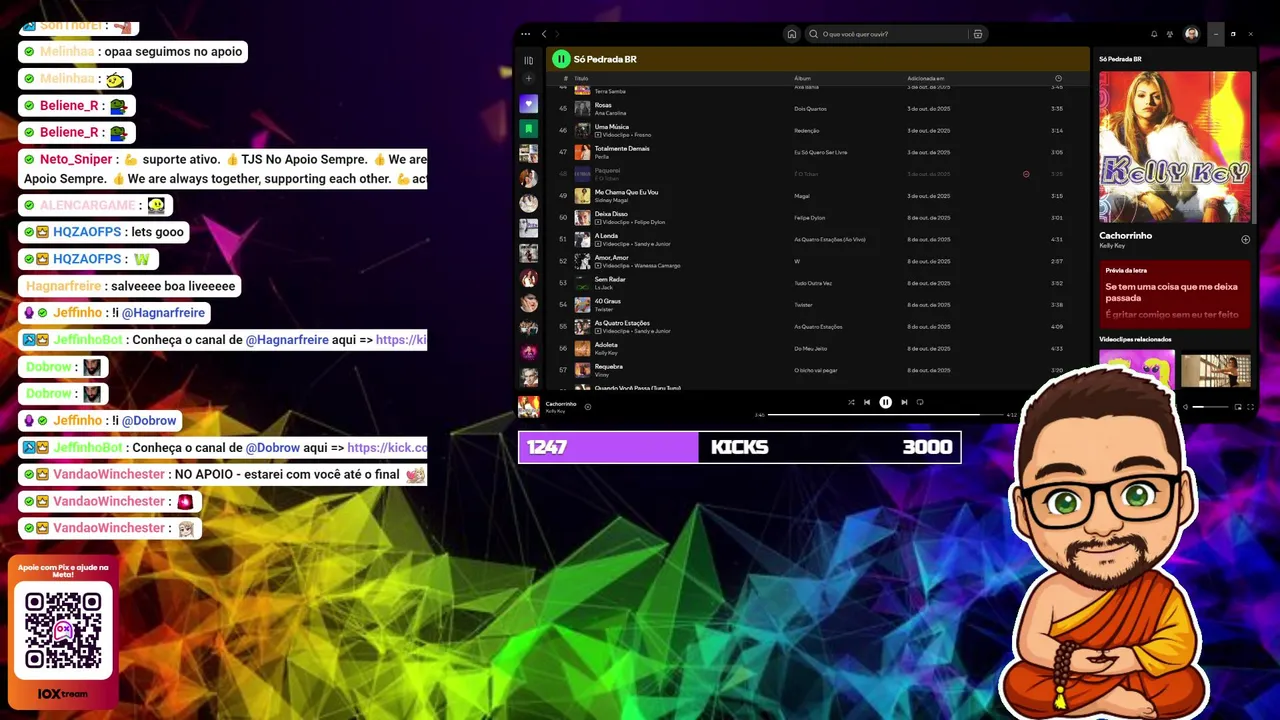Screen dimensions: 1280x720
Task: Open the Spotify profile avatar menu
Action: 1192,34
